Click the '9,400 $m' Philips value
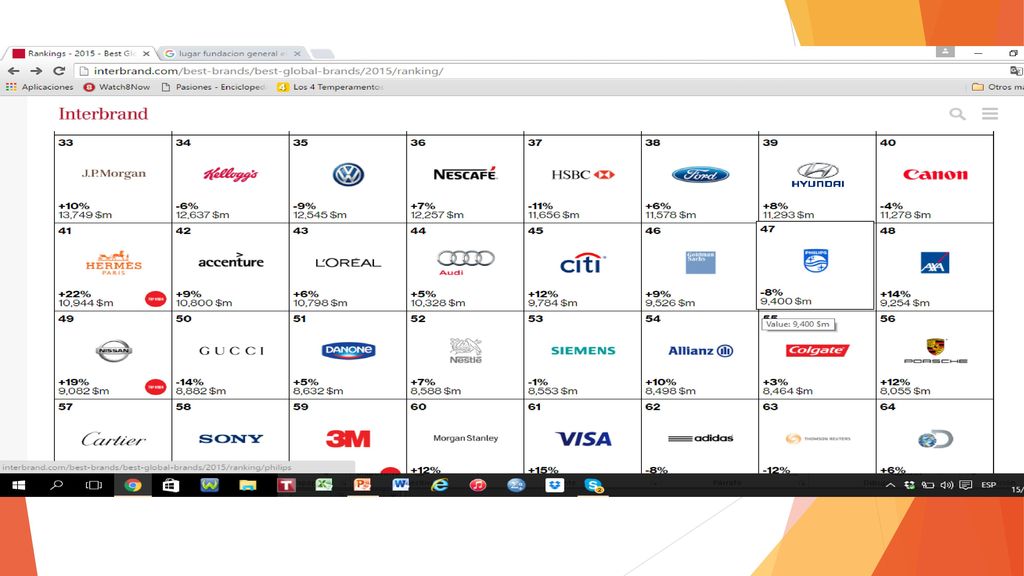Viewport: 1024px width, 576px height. click(786, 301)
